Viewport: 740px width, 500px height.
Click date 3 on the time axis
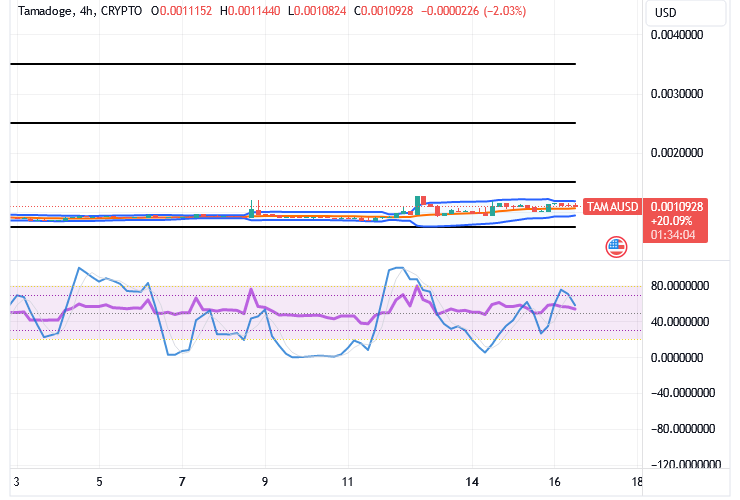coord(17,482)
